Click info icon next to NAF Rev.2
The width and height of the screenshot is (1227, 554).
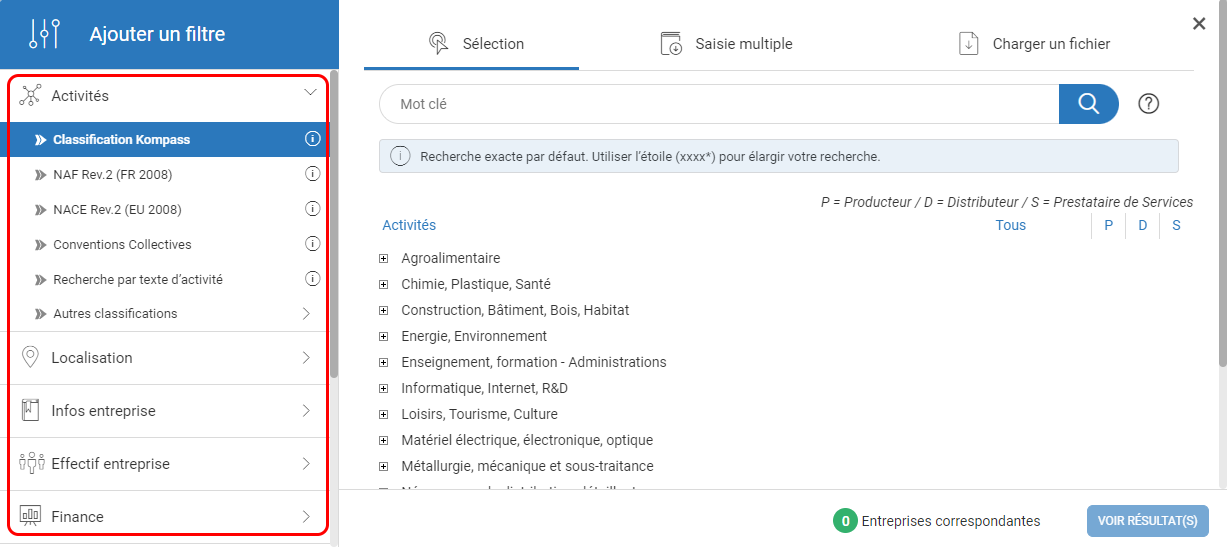click(312, 174)
